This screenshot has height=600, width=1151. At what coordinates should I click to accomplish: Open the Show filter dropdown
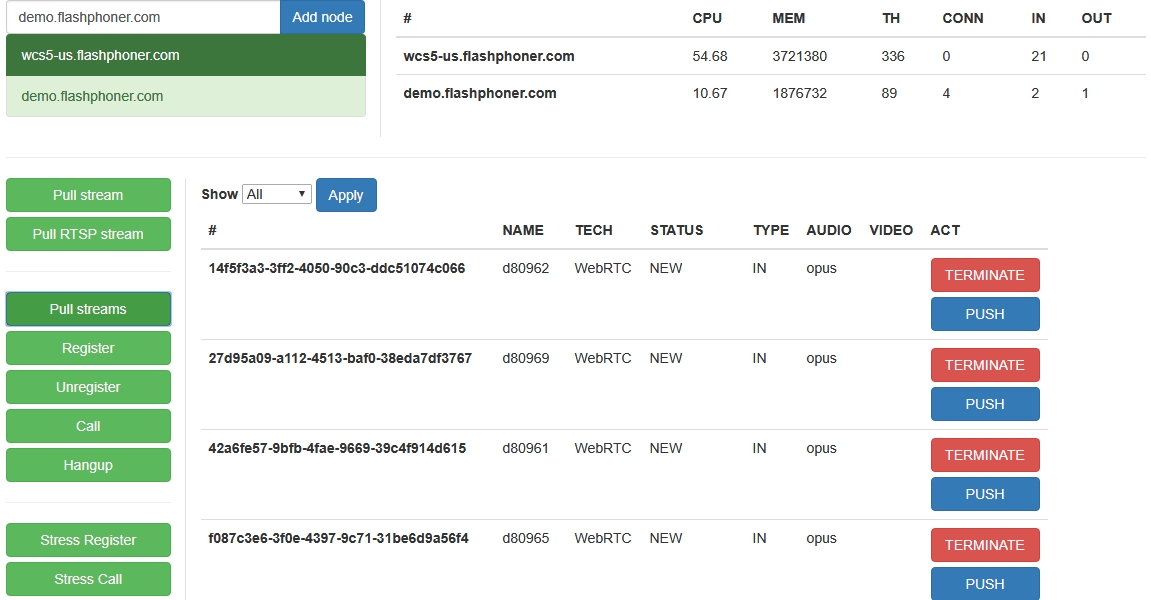[277, 194]
